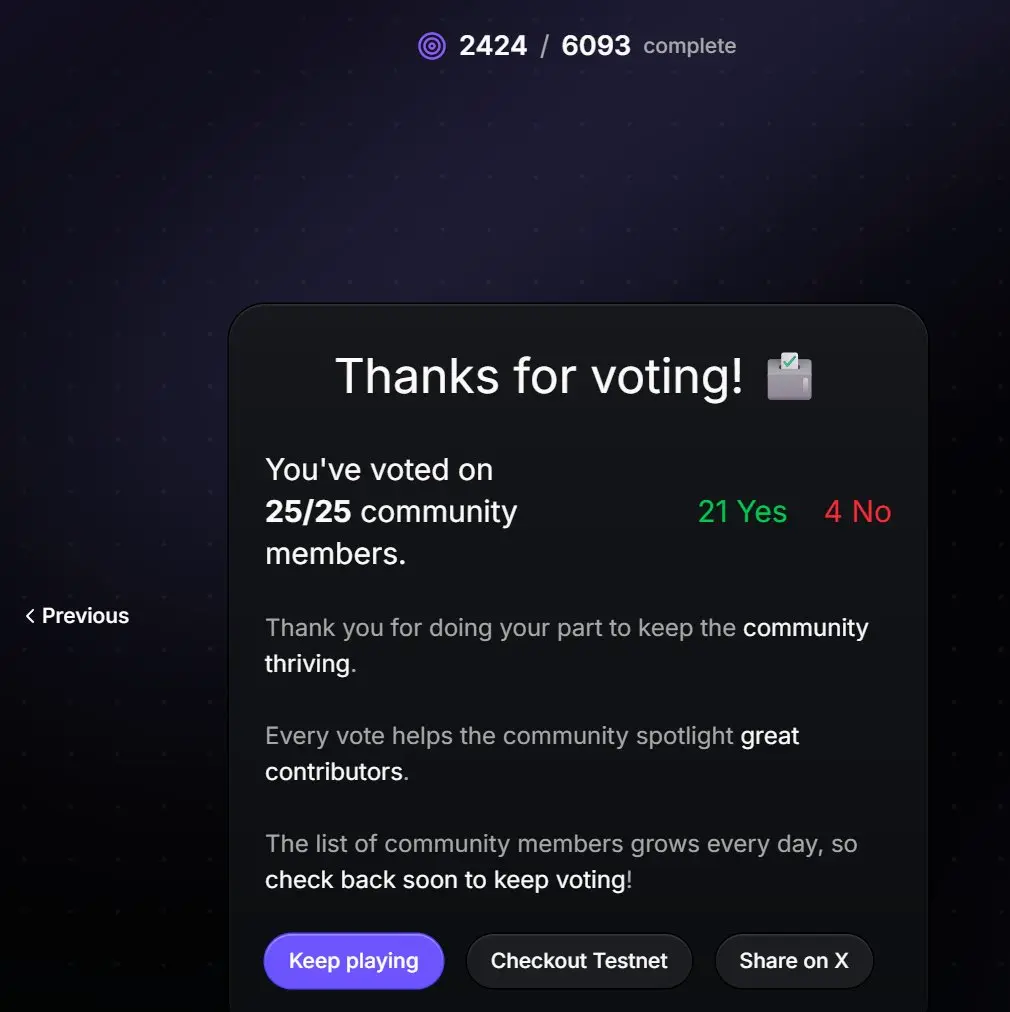
Task: Click the left chevron beside Previous
Action: (30, 616)
